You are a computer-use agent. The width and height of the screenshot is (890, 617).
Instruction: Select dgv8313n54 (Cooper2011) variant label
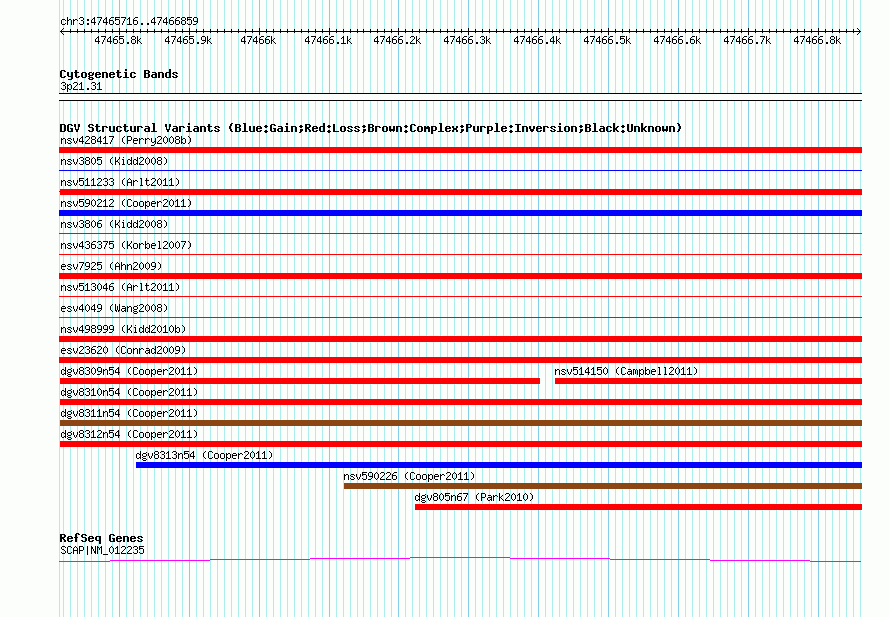204,455
